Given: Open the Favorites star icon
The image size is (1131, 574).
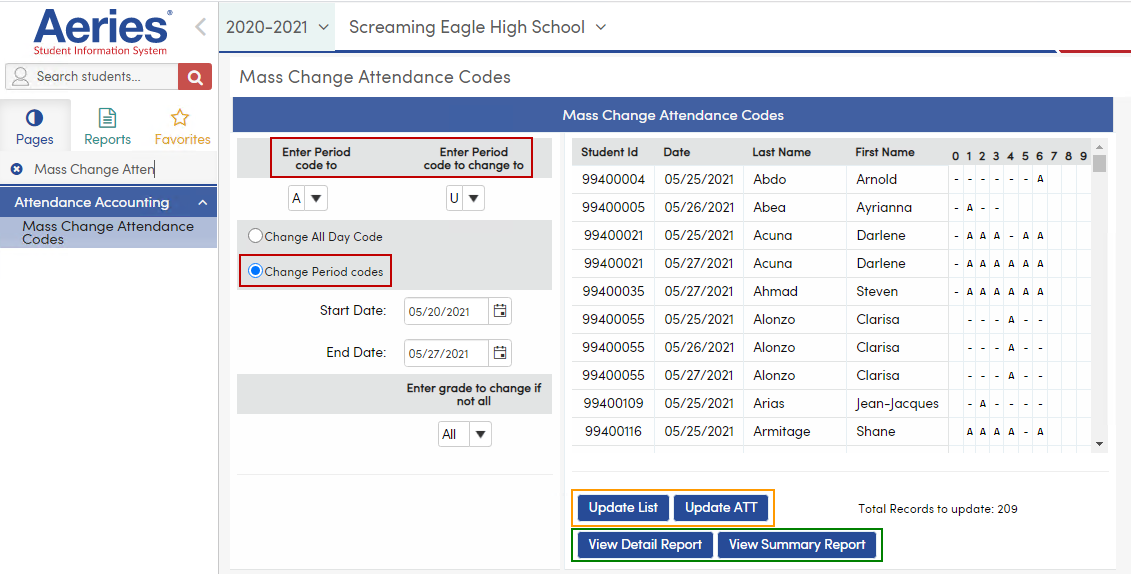Looking at the screenshot, I should [180, 118].
